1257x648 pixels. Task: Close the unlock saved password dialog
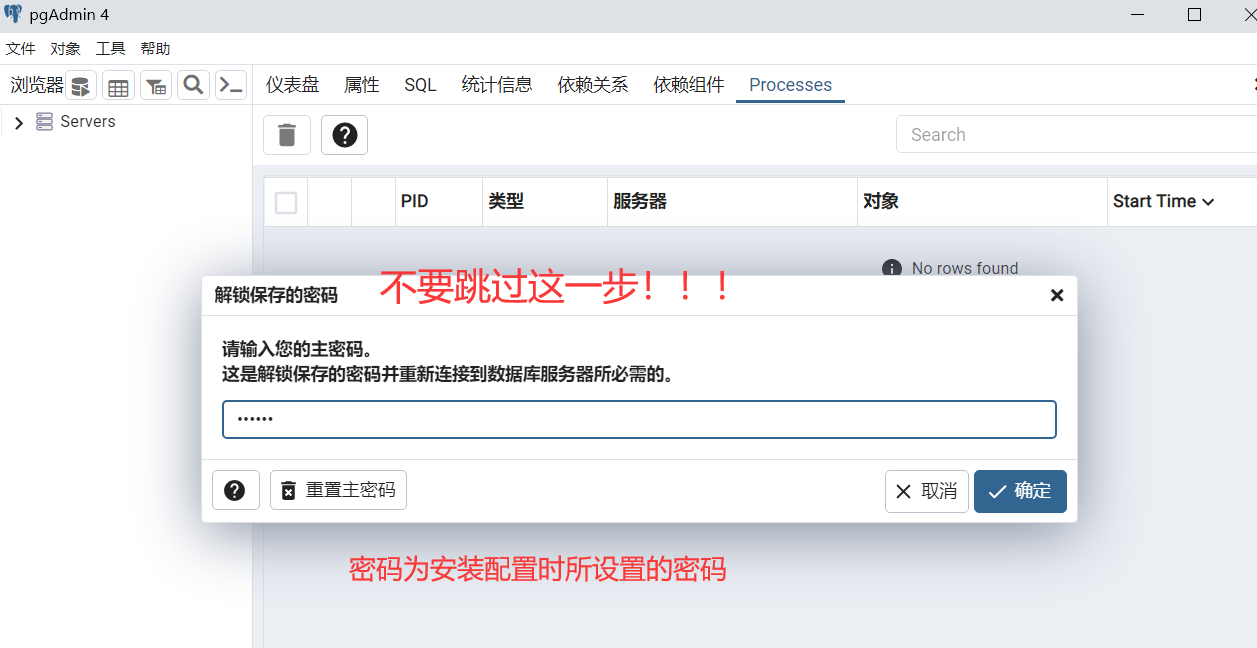(1057, 295)
